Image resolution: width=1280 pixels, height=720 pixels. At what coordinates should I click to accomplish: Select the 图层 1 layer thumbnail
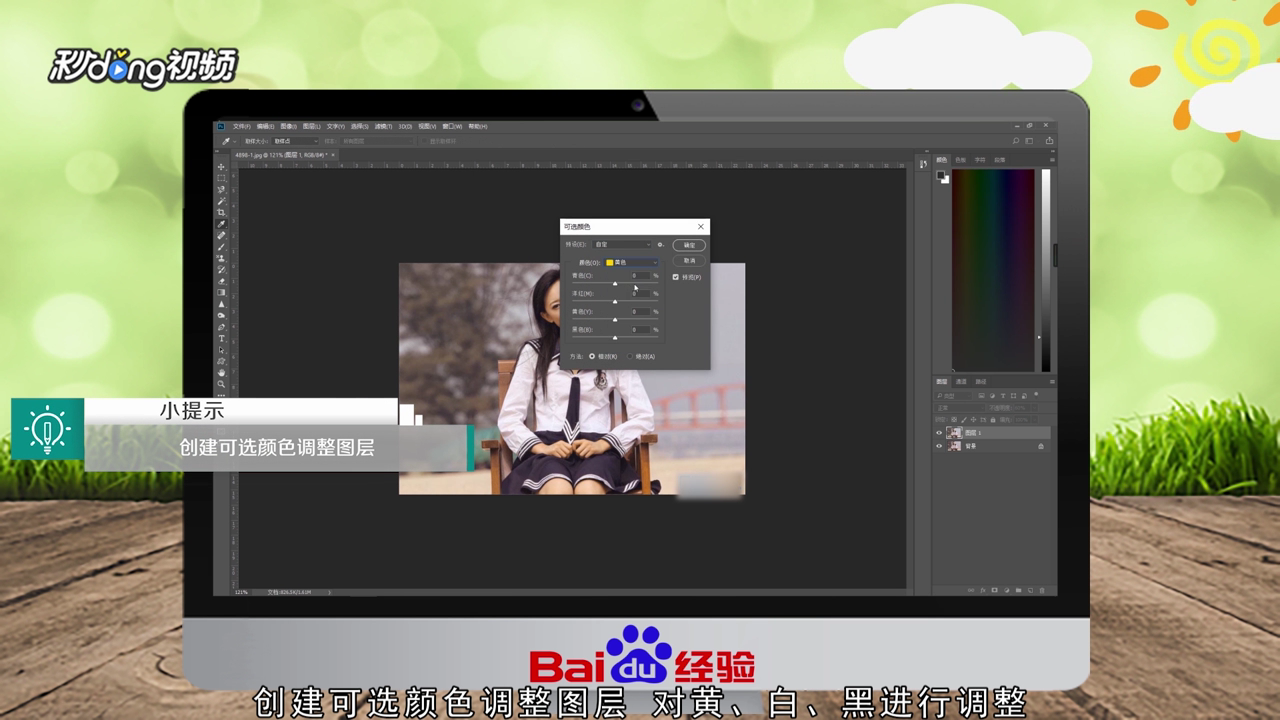click(954, 433)
